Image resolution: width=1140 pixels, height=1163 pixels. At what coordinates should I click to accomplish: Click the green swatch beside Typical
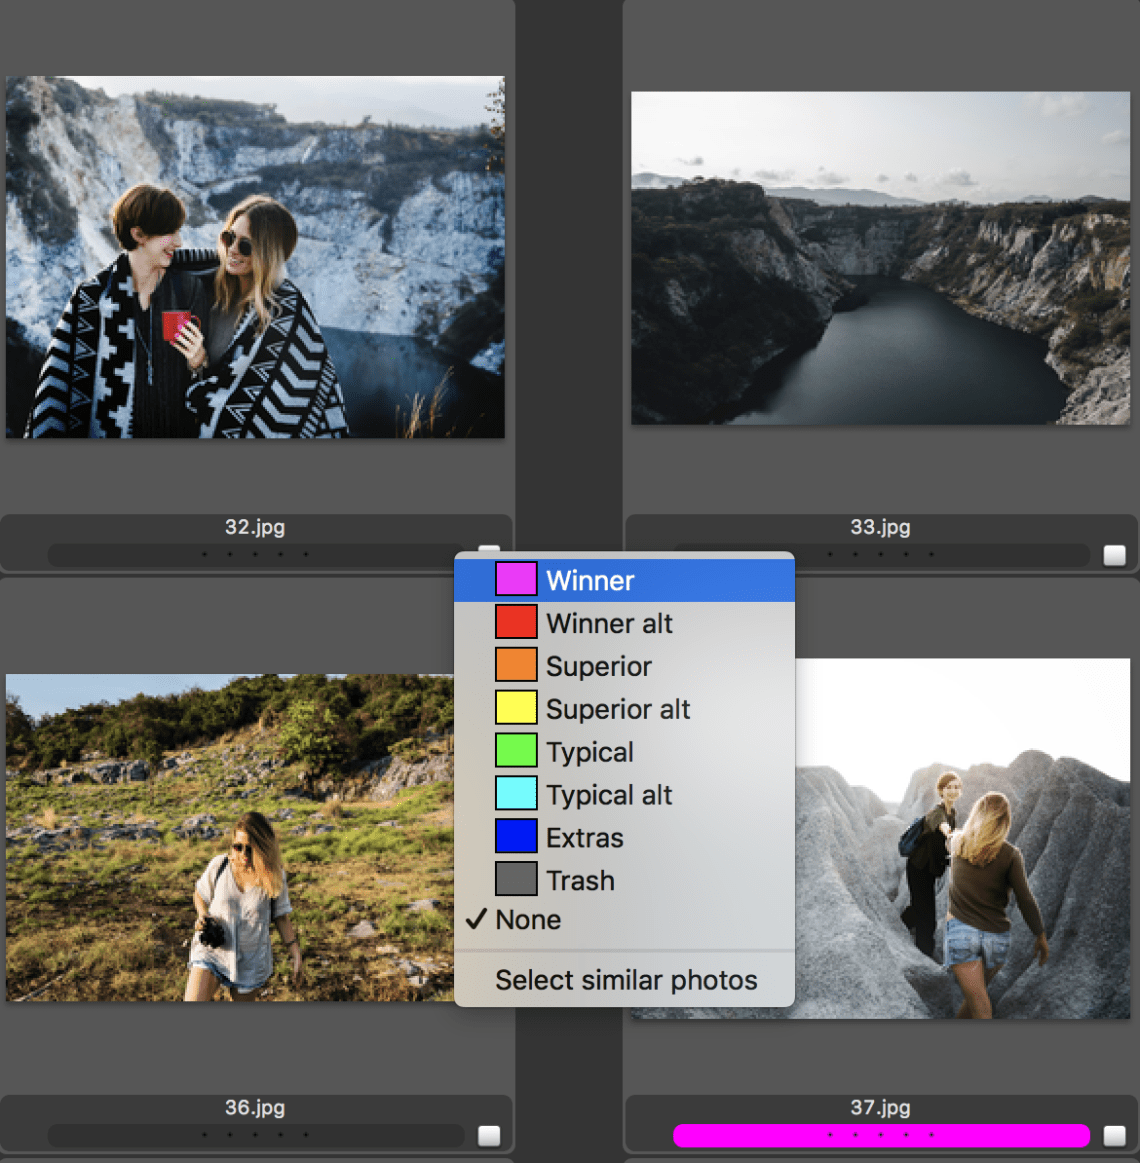pyautogui.click(x=514, y=751)
